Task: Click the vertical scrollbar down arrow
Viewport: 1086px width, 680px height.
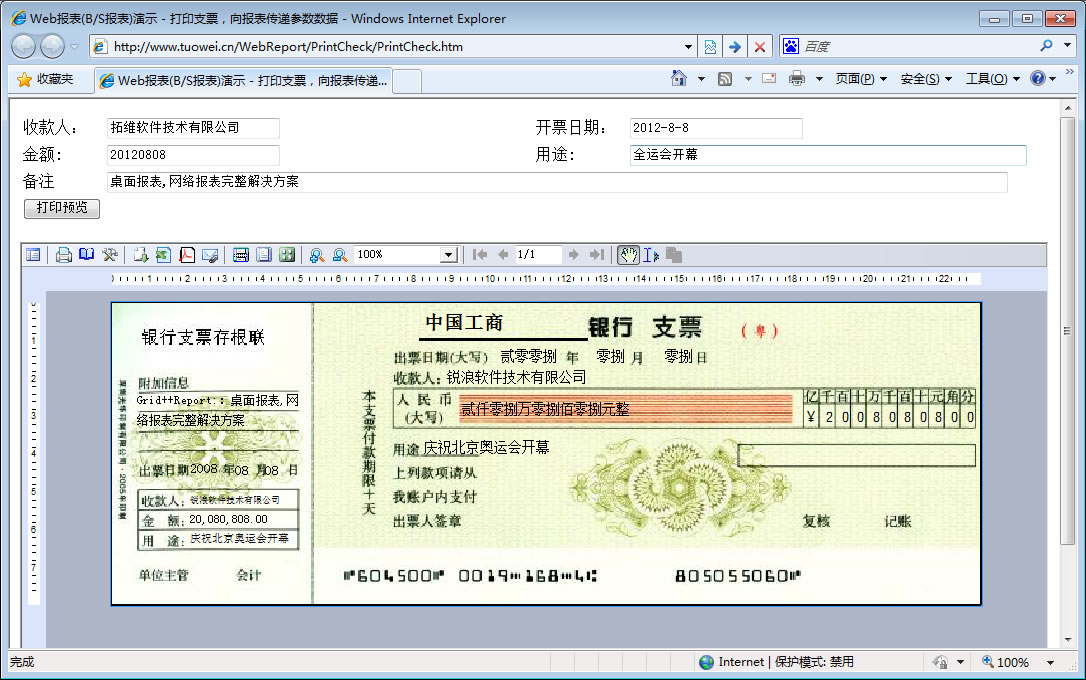Action: (x=1067, y=641)
